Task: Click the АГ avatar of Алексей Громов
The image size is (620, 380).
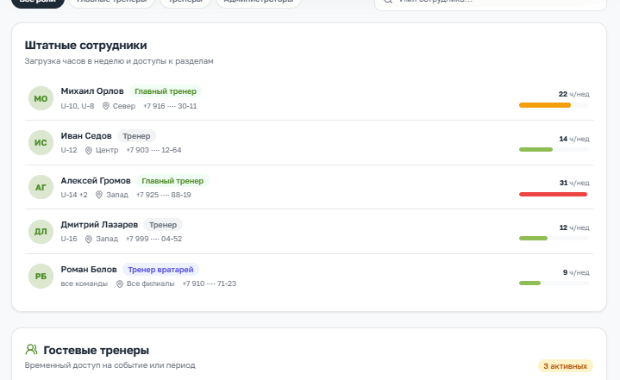Action: point(41,187)
